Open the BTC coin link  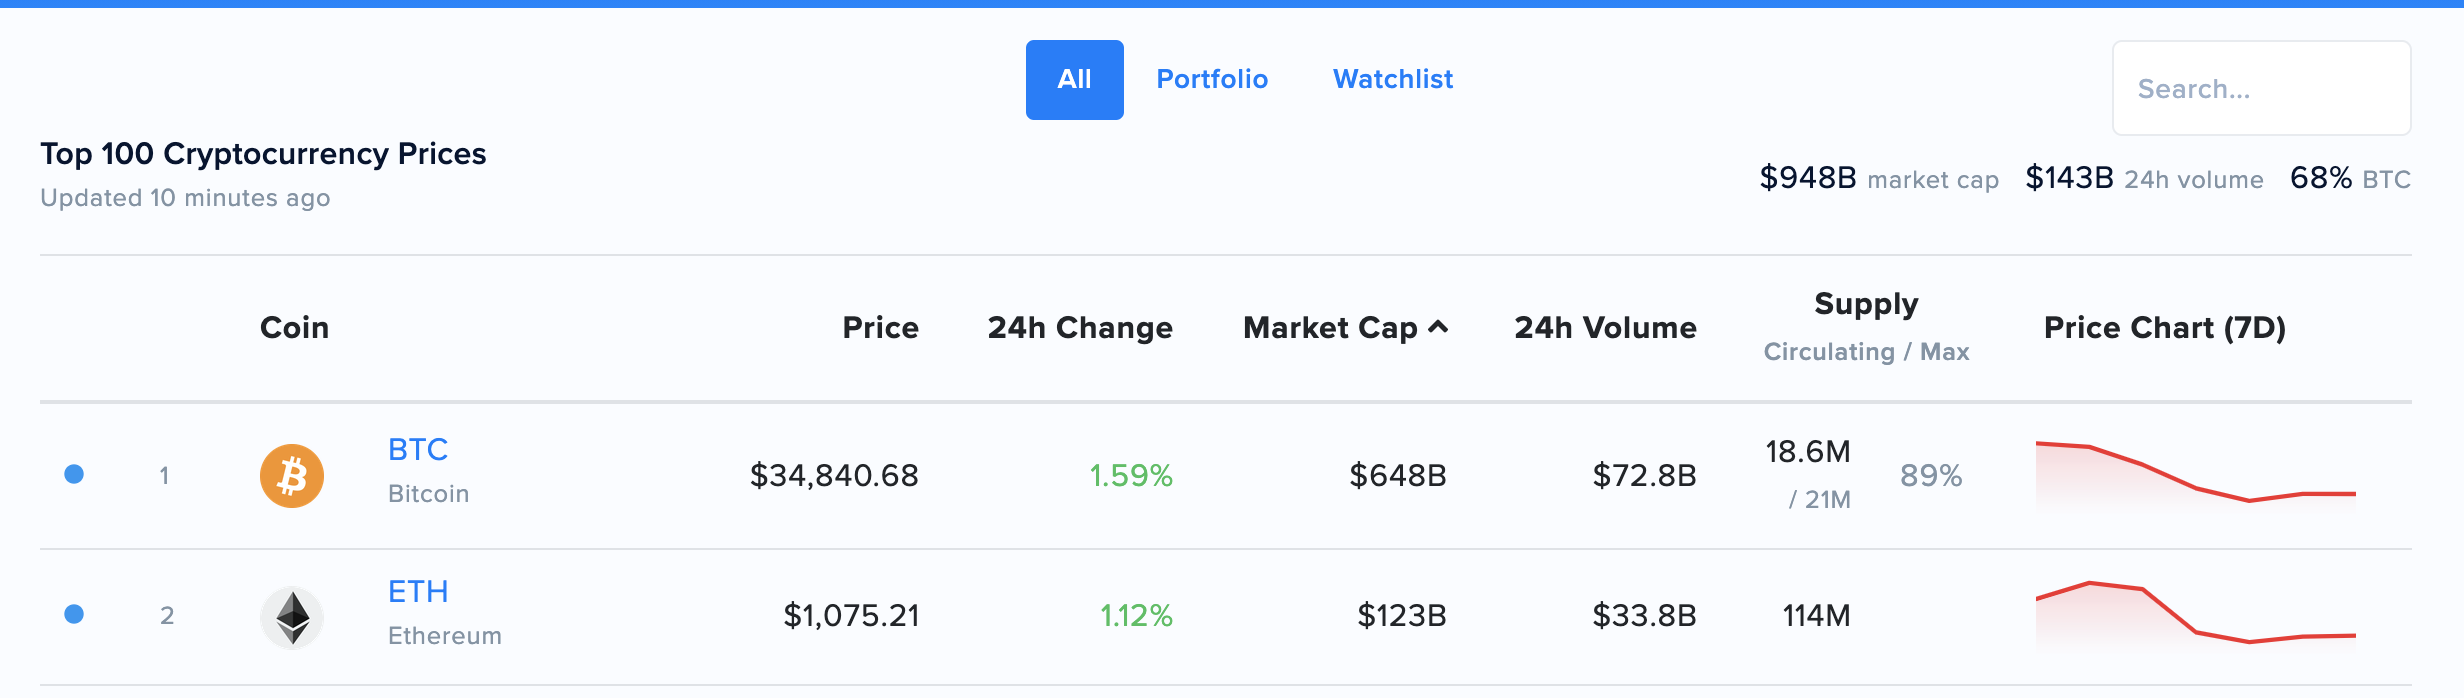417,449
